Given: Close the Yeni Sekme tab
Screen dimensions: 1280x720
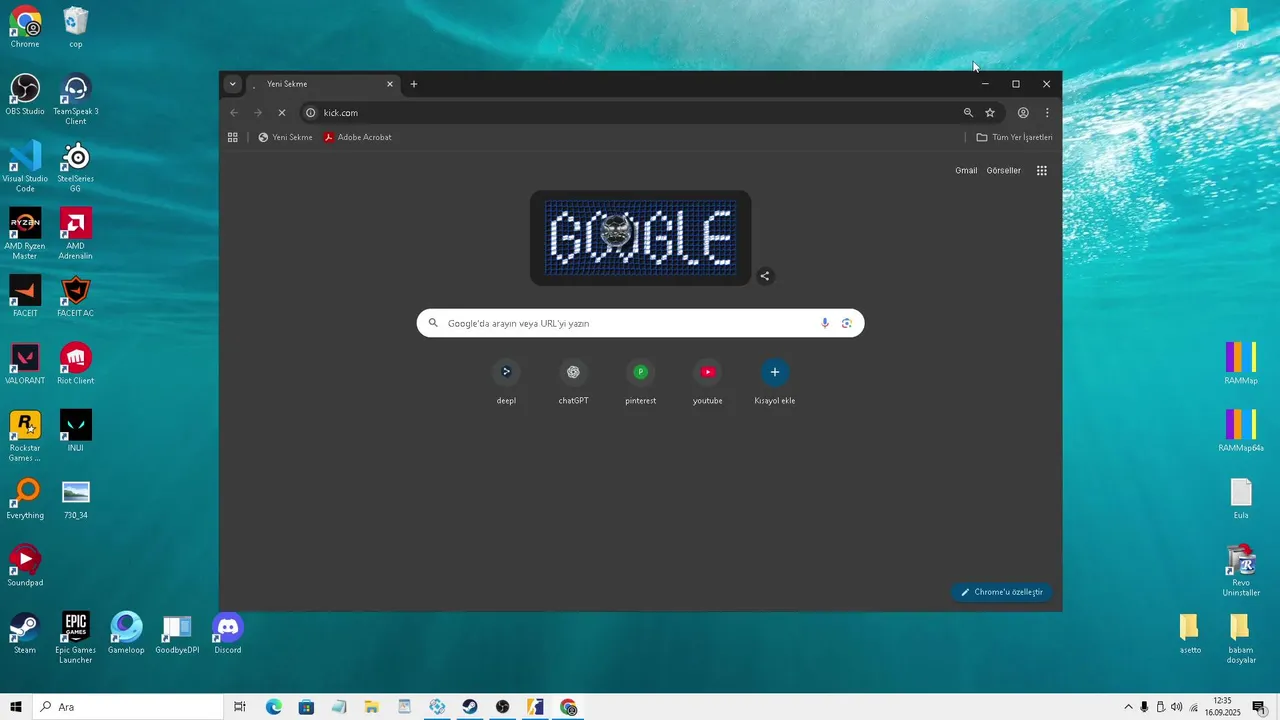Looking at the screenshot, I should [390, 84].
